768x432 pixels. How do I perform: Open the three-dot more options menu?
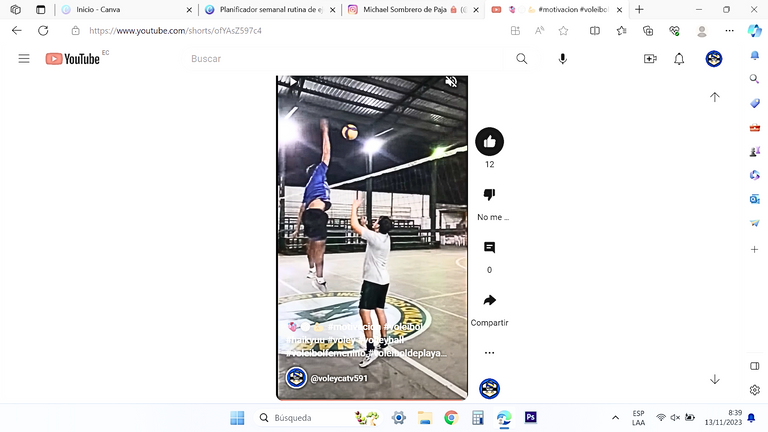(x=489, y=353)
